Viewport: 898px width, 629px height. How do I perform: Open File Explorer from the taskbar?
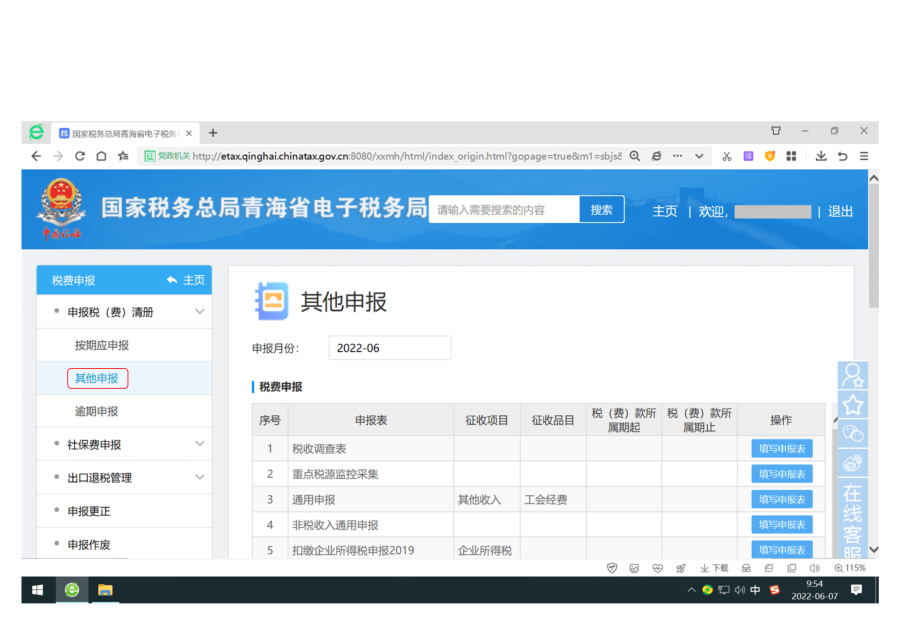point(105,590)
